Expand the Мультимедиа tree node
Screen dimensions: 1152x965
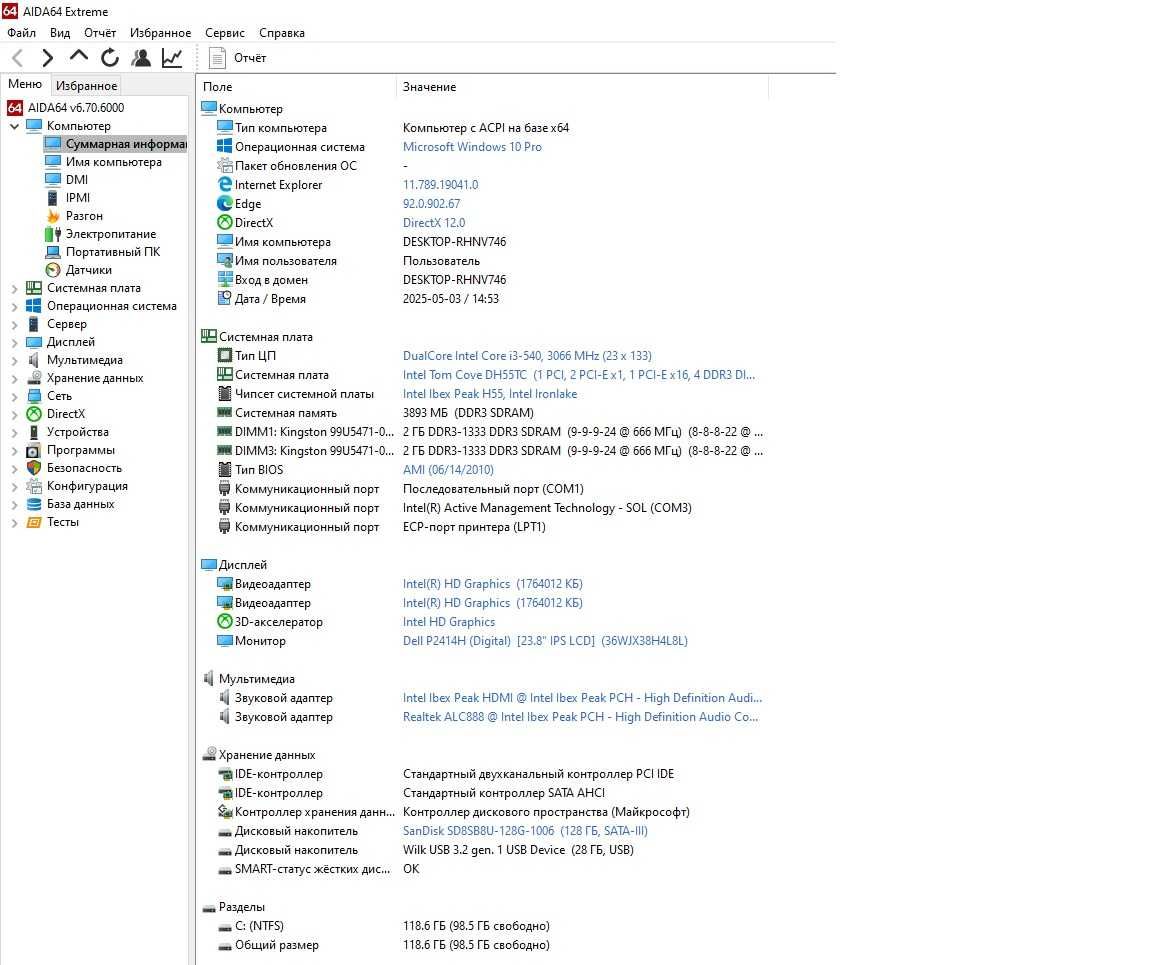click(15, 360)
